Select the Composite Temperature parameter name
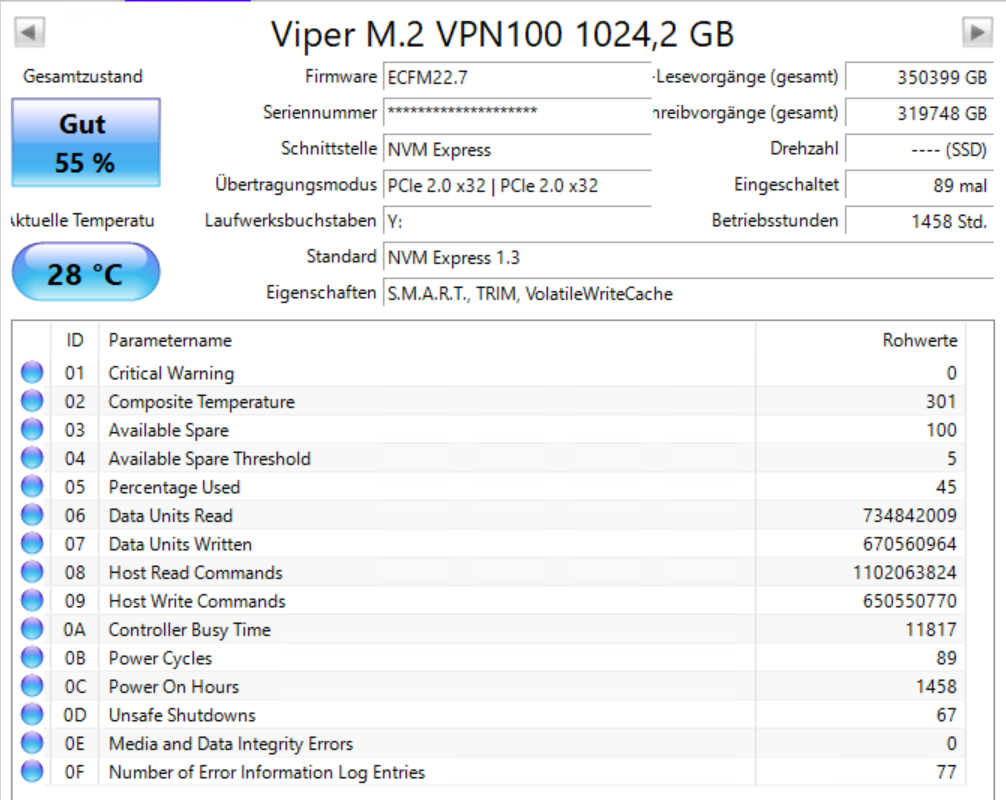1006x800 pixels. pyautogui.click(x=201, y=402)
